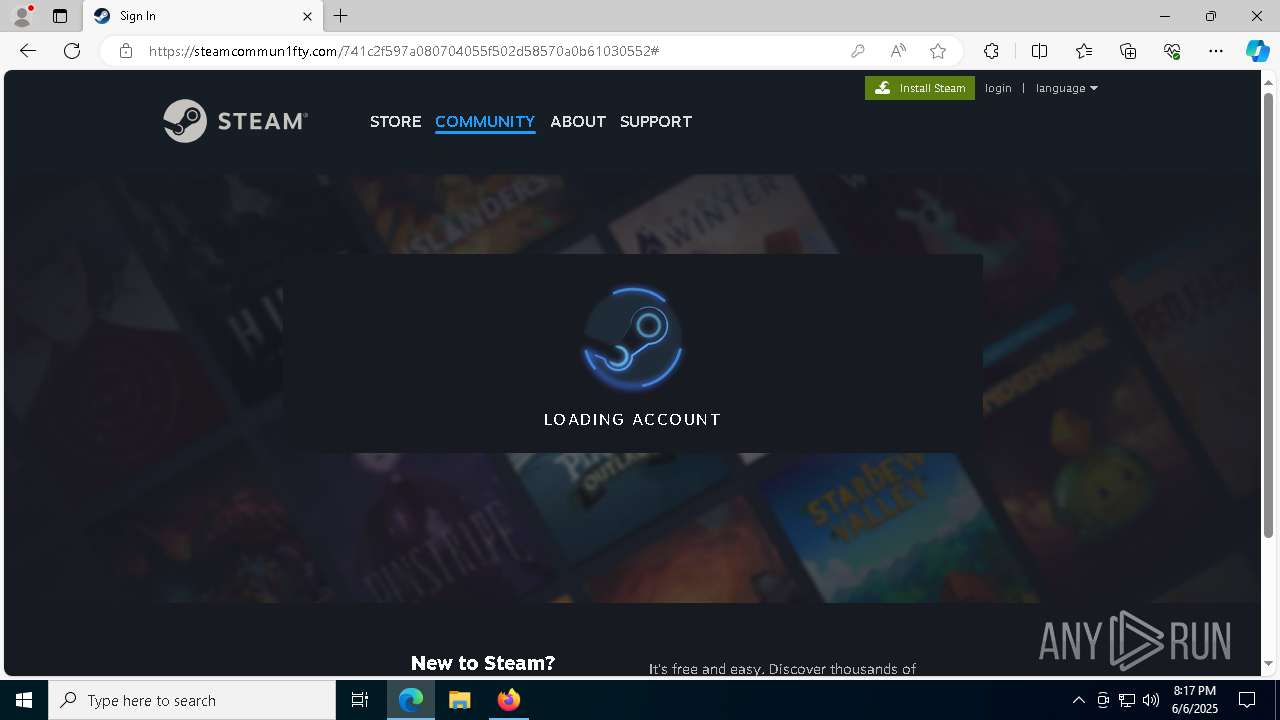The width and height of the screenshot is (1280, 720).
Task: Click the address bar URL
Action: click(x=404, y=51)
